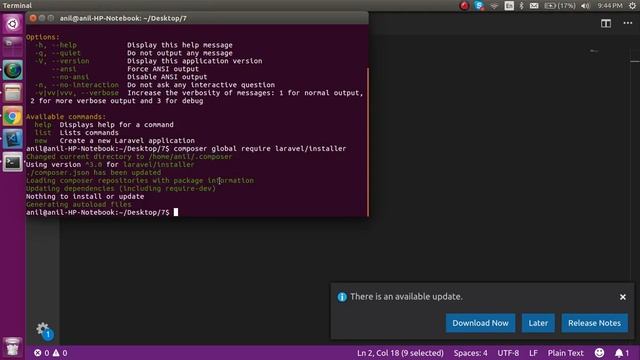
Task: Open VS Code editor more actions menu
Action: pyautogui.click(x=628, y=23)
